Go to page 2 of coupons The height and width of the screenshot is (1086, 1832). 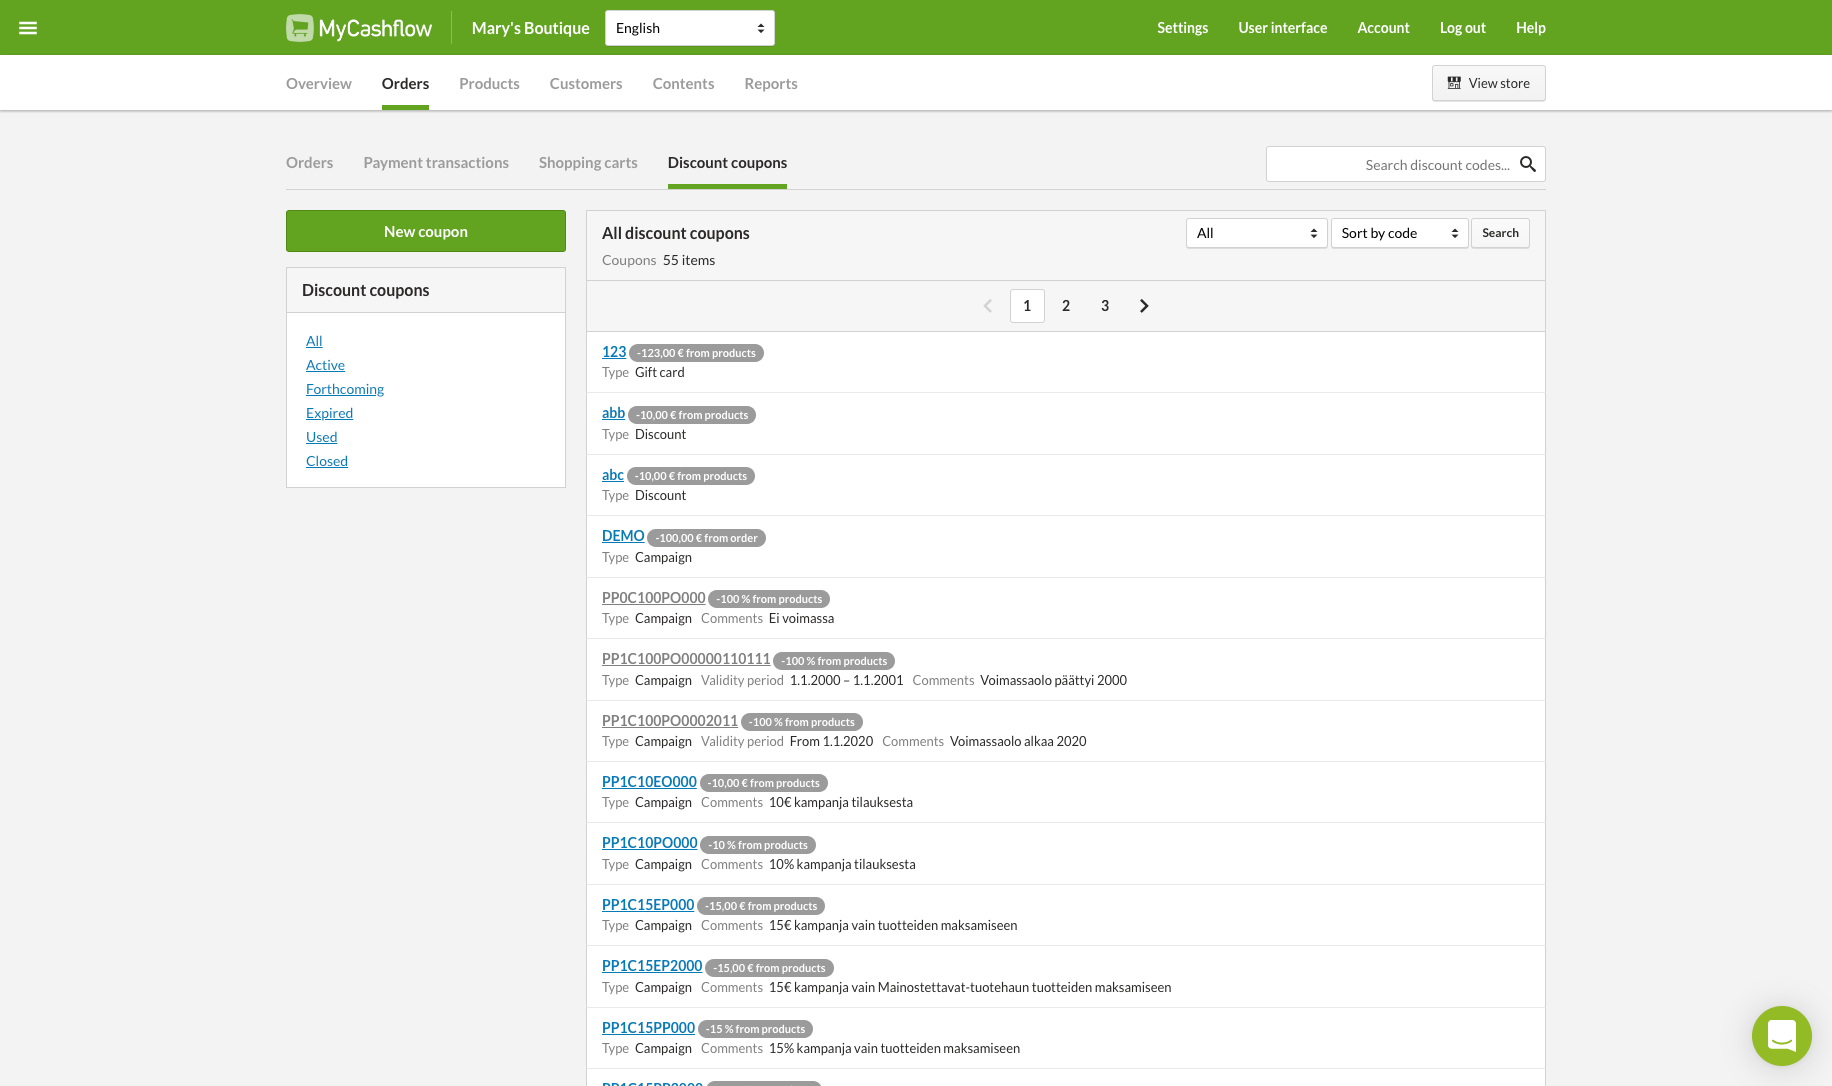click(x=1066, y=306)
